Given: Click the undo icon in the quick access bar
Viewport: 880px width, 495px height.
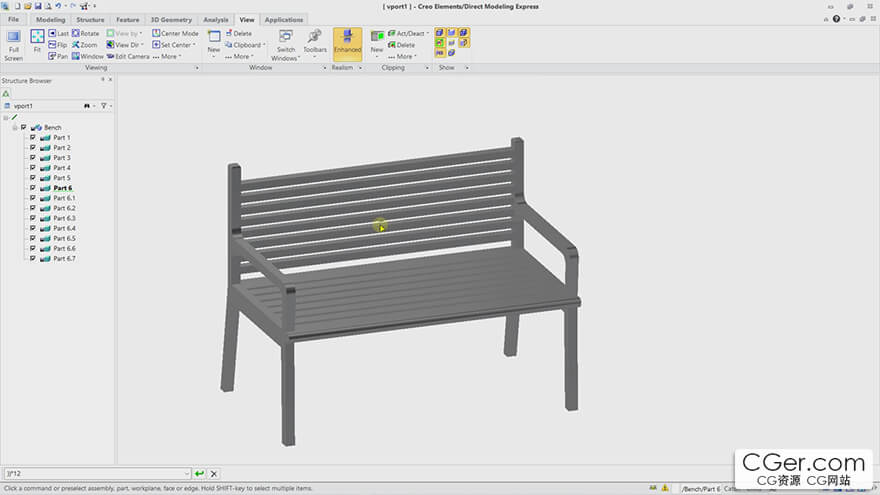Looking at the screenshot, I should point(57,6).
